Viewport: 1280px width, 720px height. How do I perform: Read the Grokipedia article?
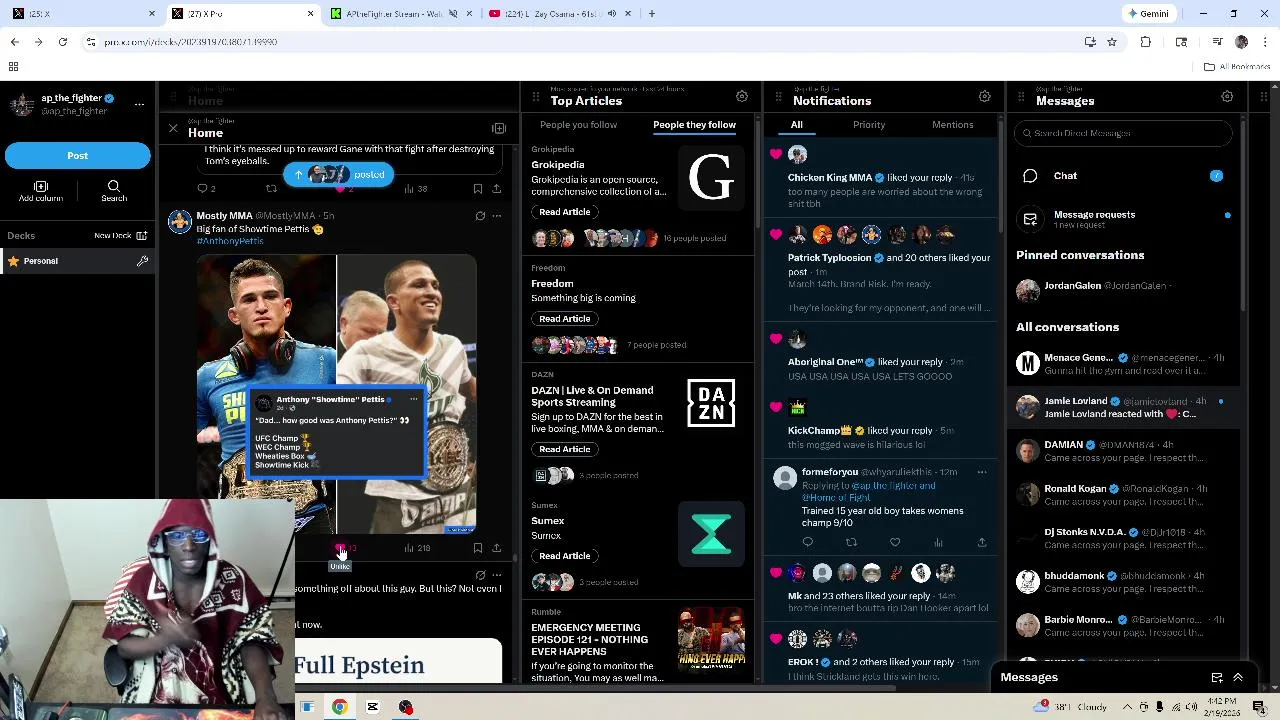(x=564, y=212)
